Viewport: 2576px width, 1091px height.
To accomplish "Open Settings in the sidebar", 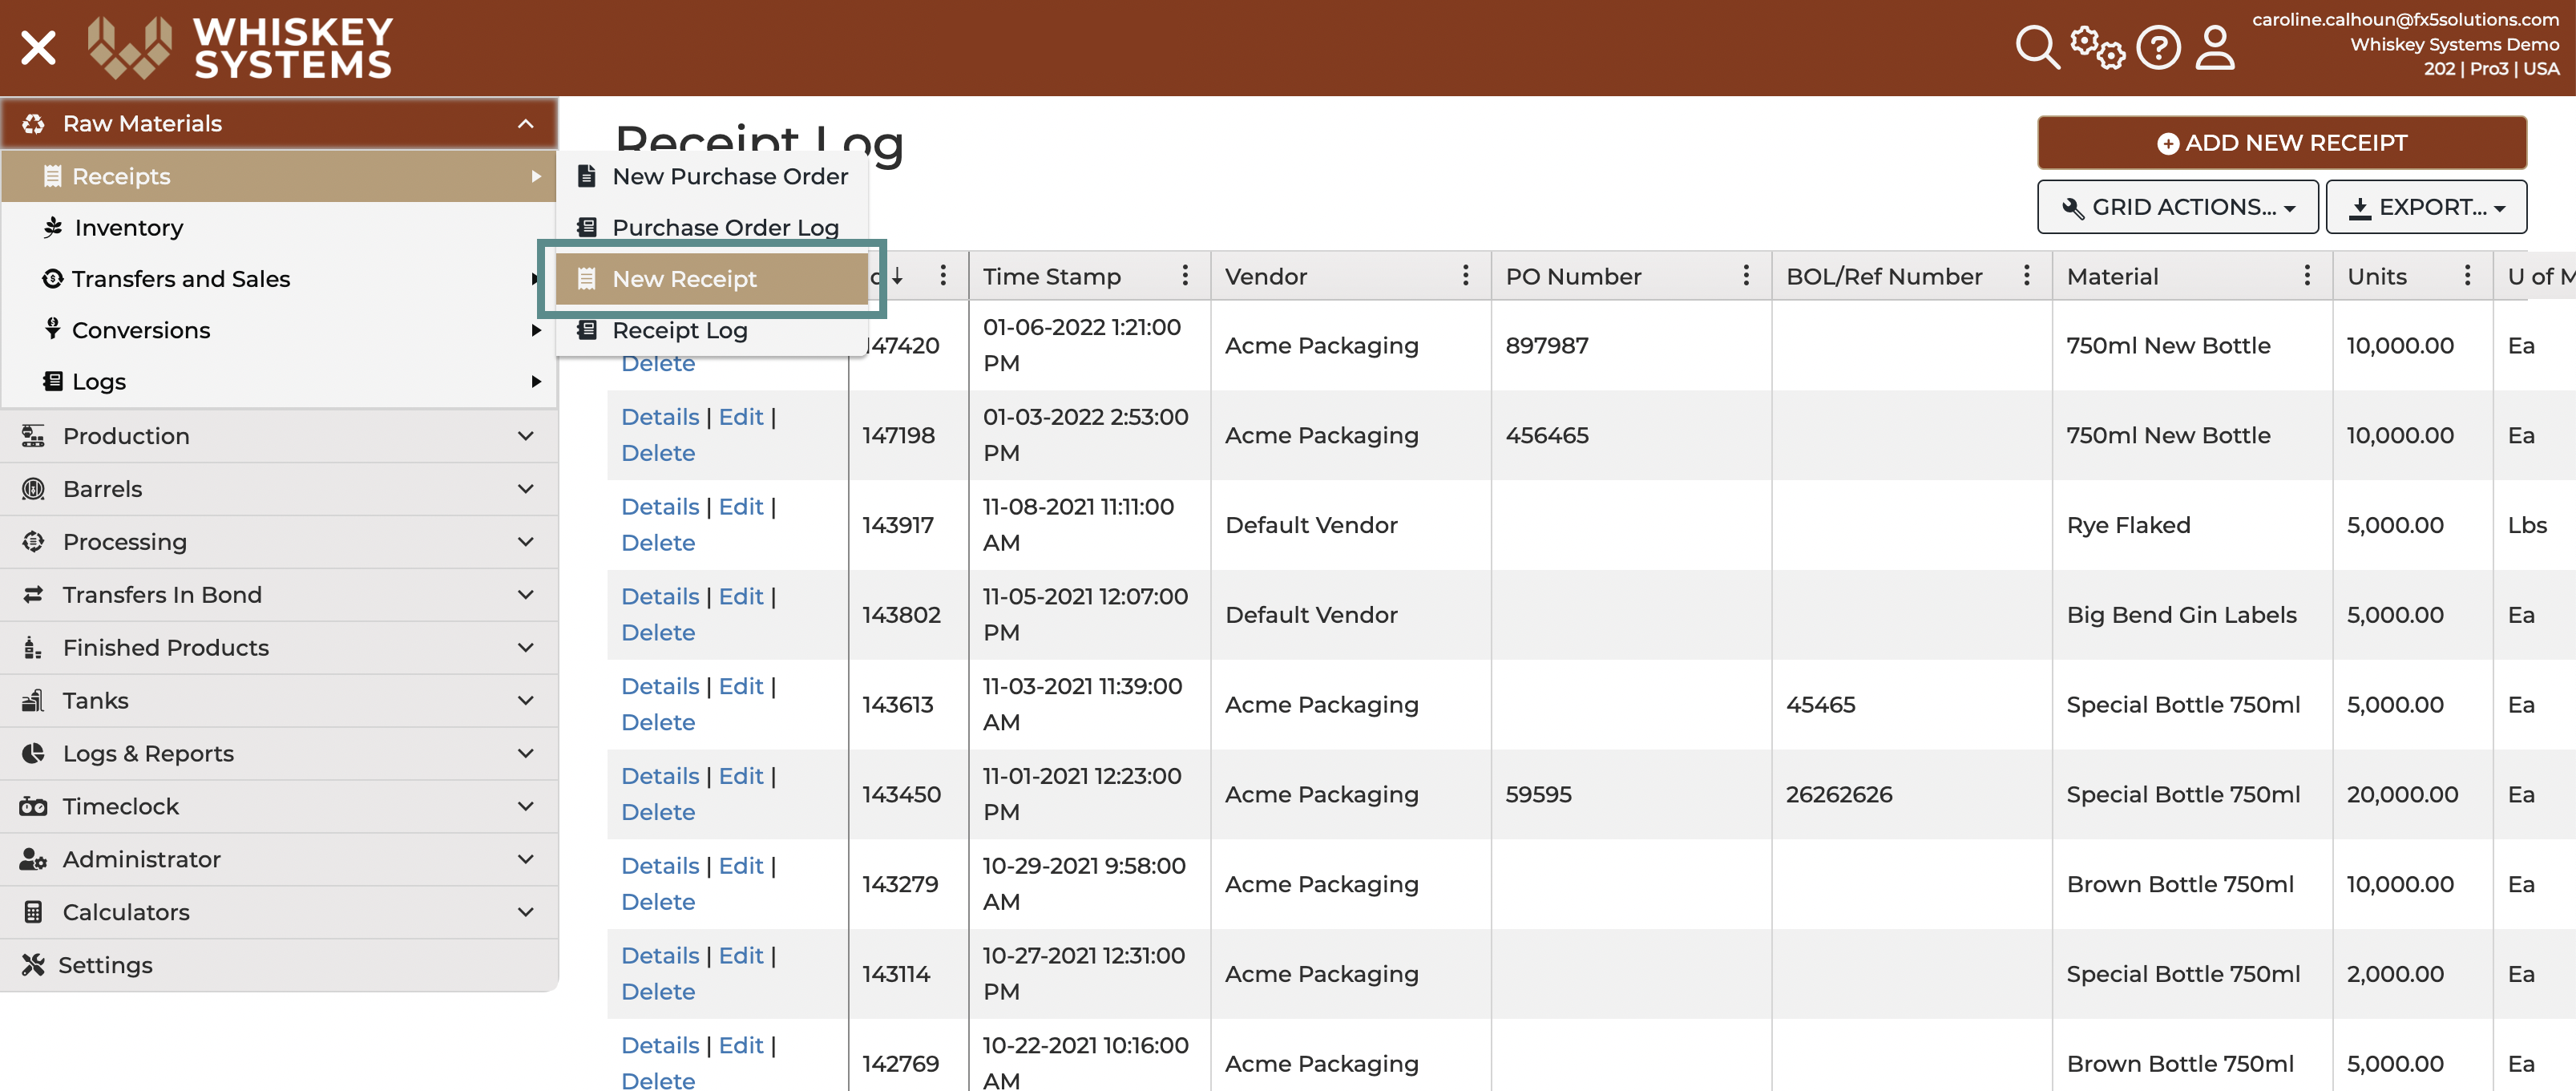I will point(279,965).
